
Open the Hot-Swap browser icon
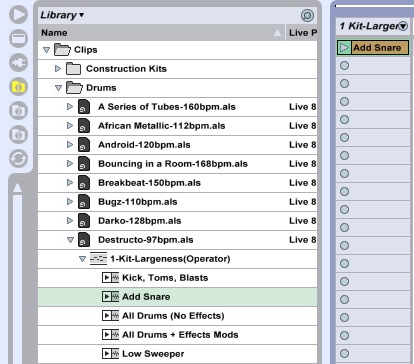[18, 159]
